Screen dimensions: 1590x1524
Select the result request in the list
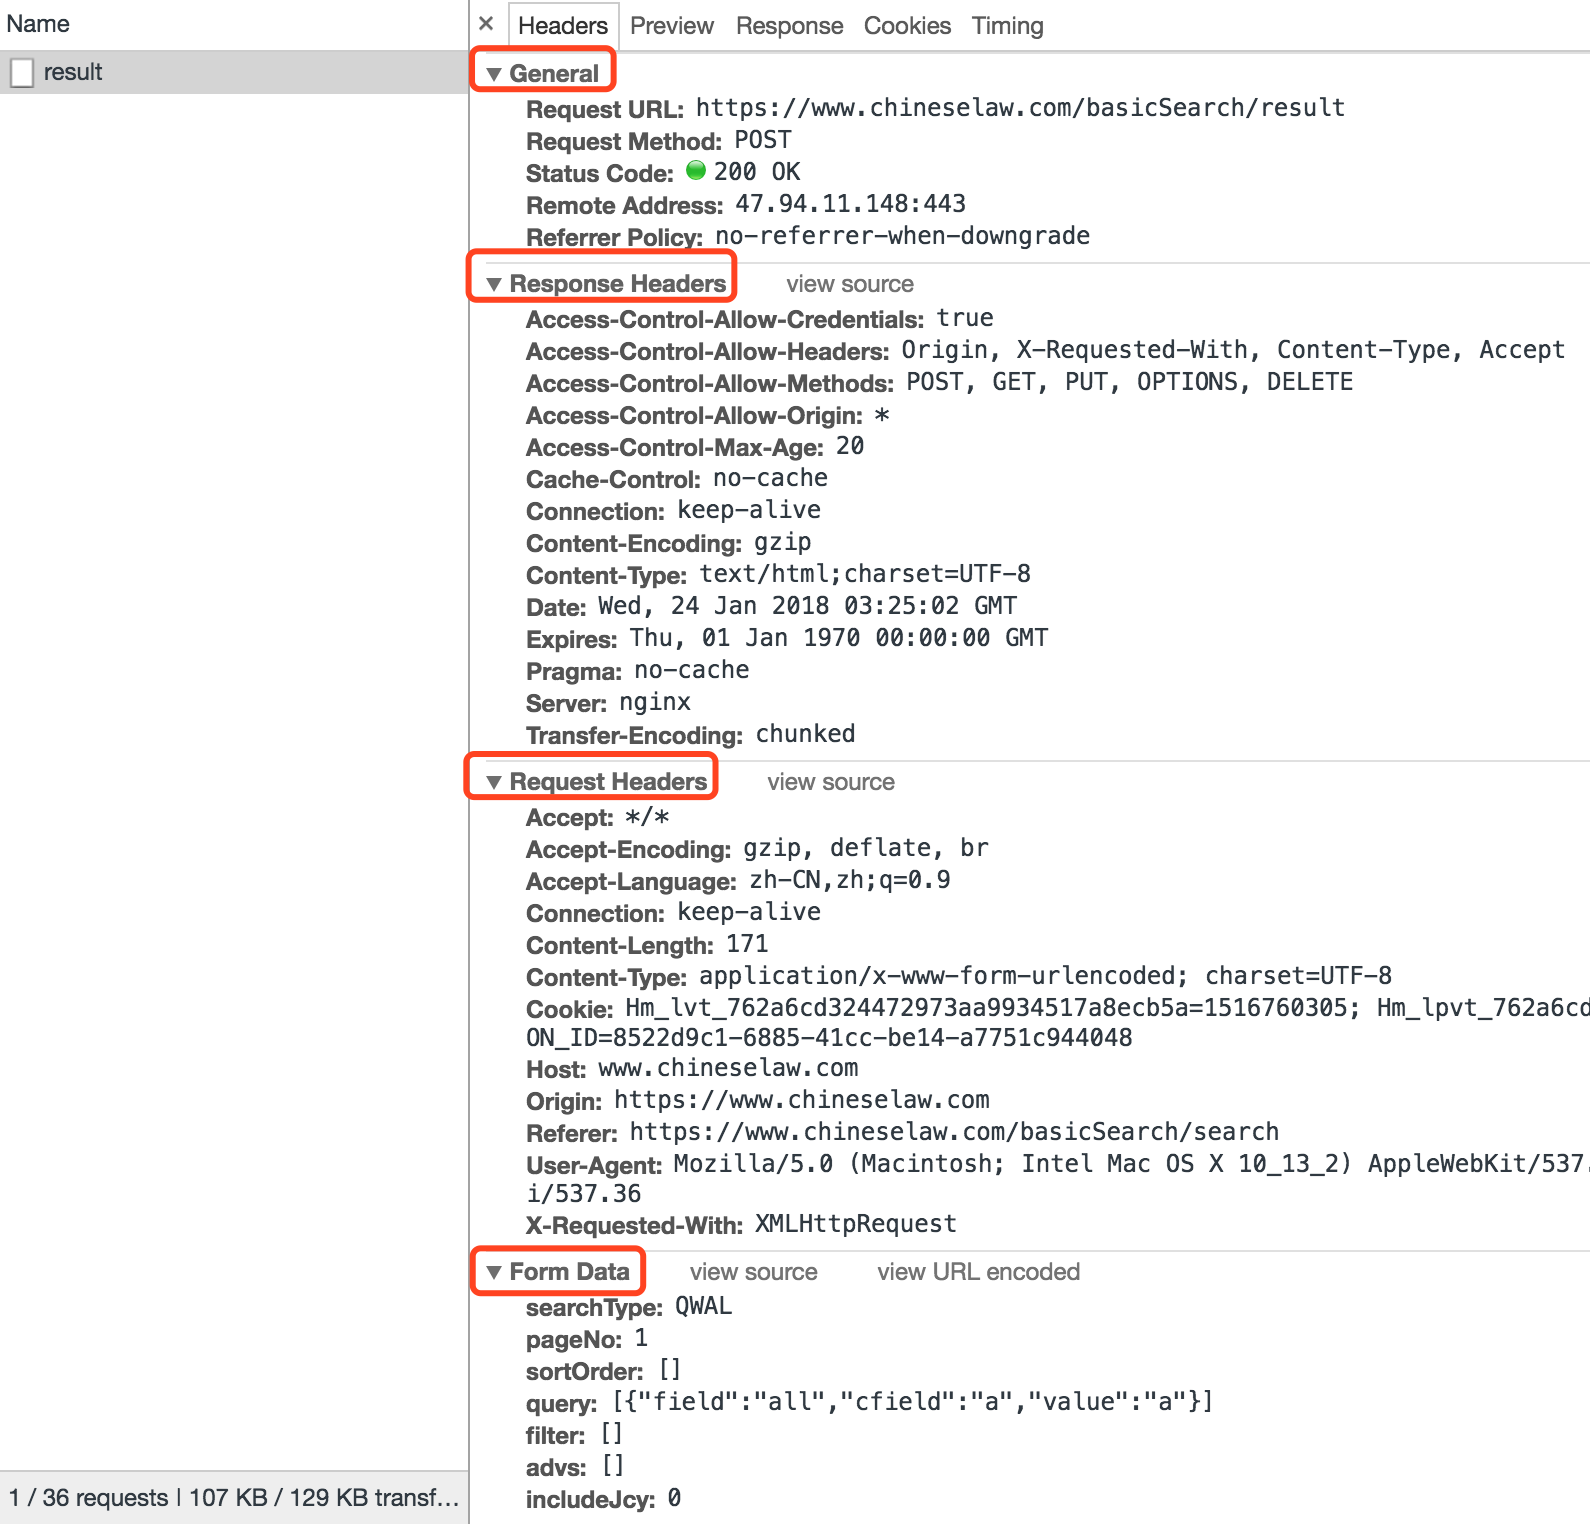pyautogui.click(x=73, y=72)
